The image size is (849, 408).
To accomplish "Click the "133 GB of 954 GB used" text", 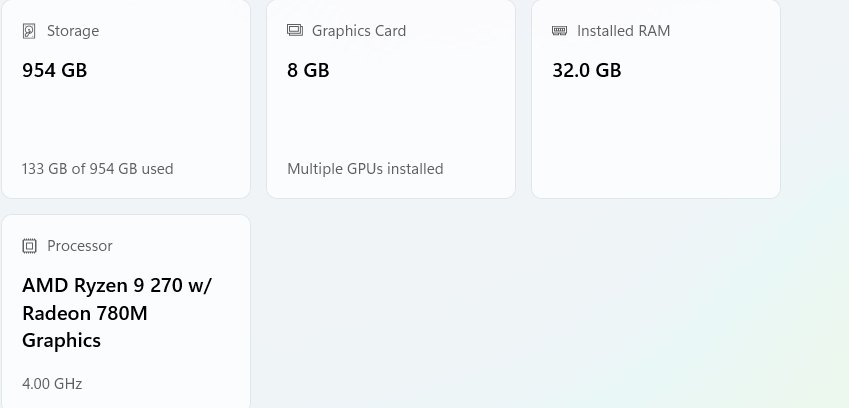I will point(98,169).
